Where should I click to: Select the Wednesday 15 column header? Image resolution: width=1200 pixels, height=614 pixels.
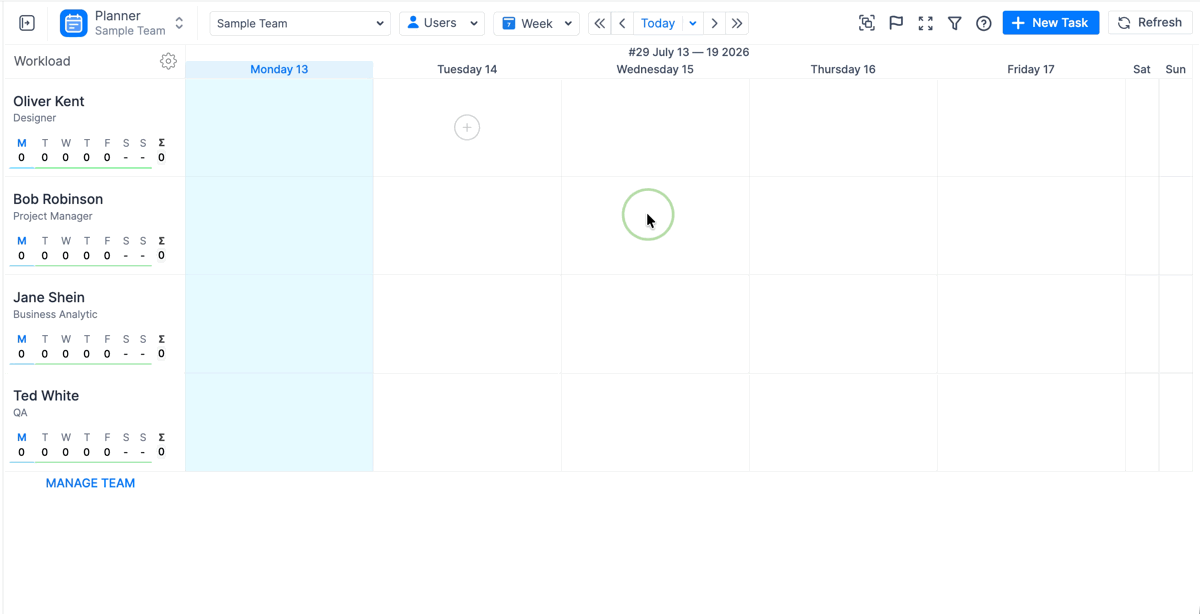point(655,69)
